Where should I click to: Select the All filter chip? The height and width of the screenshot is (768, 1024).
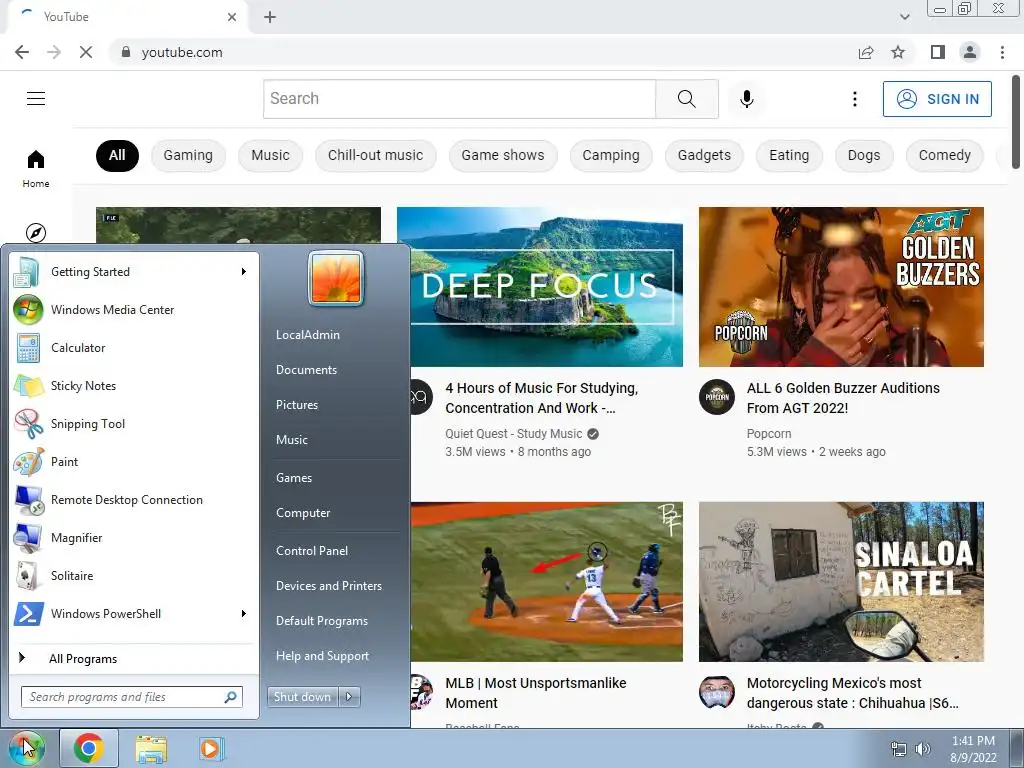[x=118, y=155]
